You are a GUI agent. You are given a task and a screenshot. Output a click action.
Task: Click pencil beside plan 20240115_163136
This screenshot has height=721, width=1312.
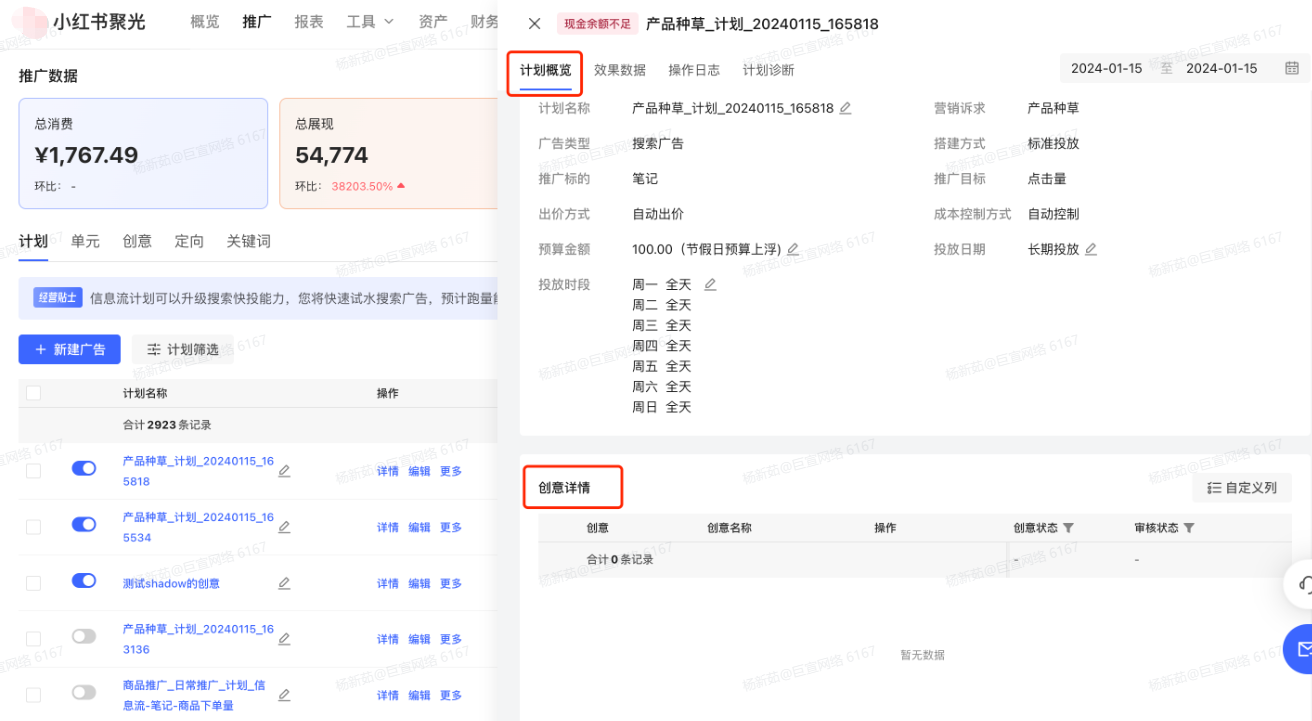284,639
